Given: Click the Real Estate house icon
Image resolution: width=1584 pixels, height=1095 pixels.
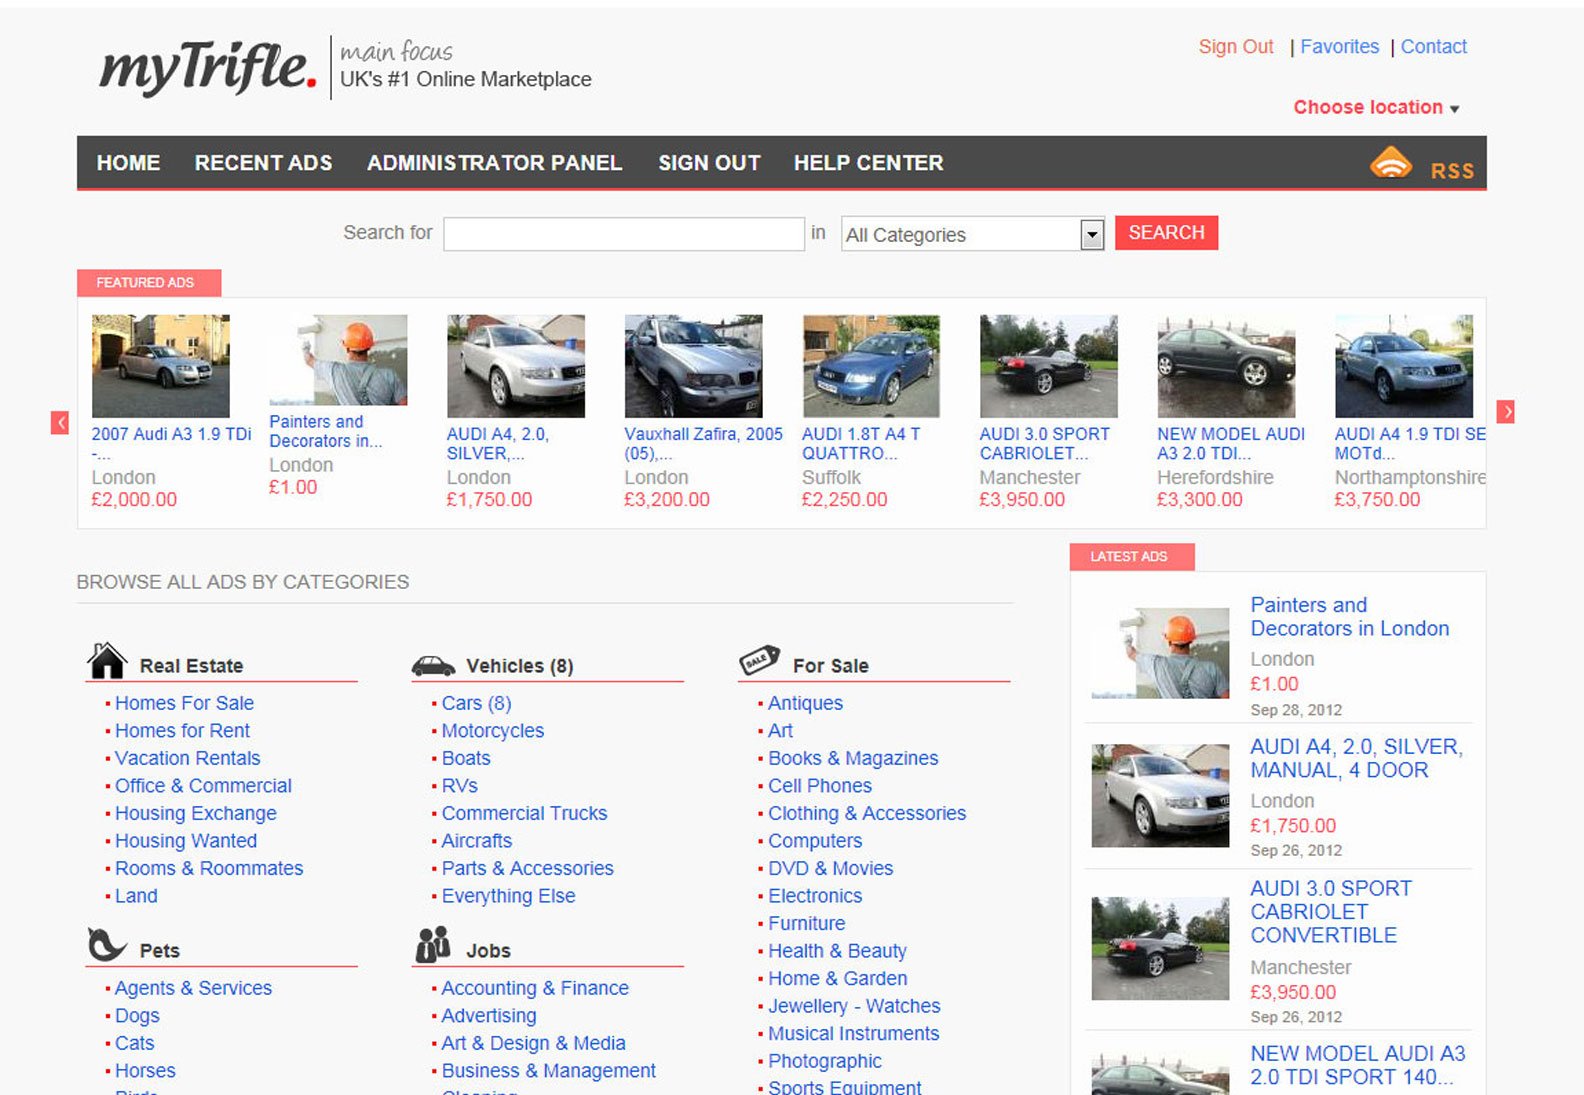Looking at the screenshot, I should click(107, 661).
